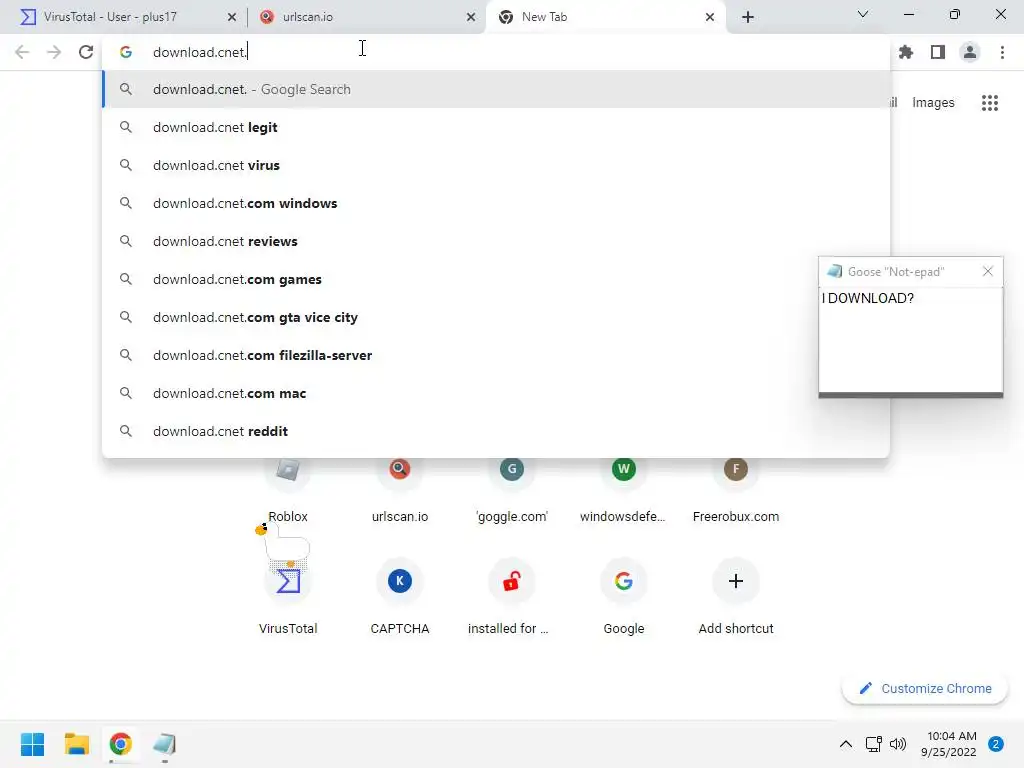Screen dimensions: 1024x768
Task: Open the Extensions puzzle icon
Action: coord(905,52)
